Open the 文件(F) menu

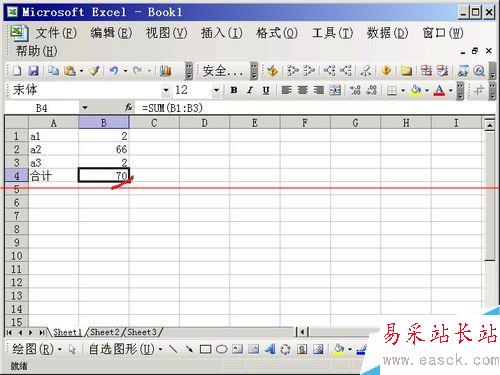click(56, 33)
